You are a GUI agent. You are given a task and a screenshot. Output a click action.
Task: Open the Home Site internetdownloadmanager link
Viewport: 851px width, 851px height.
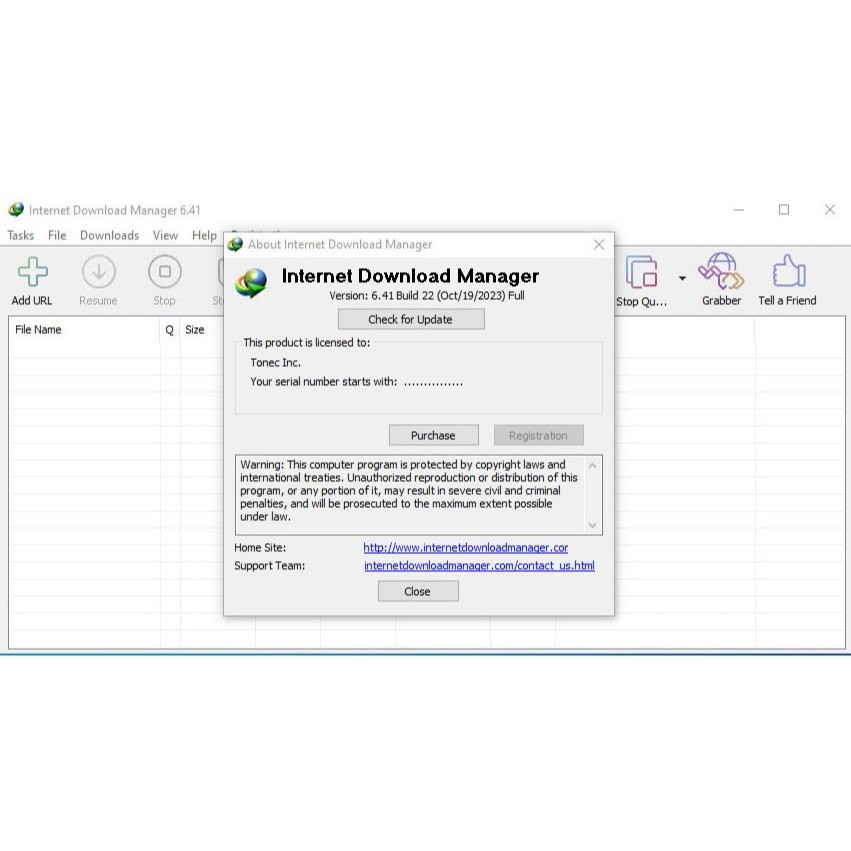(466, 548)
